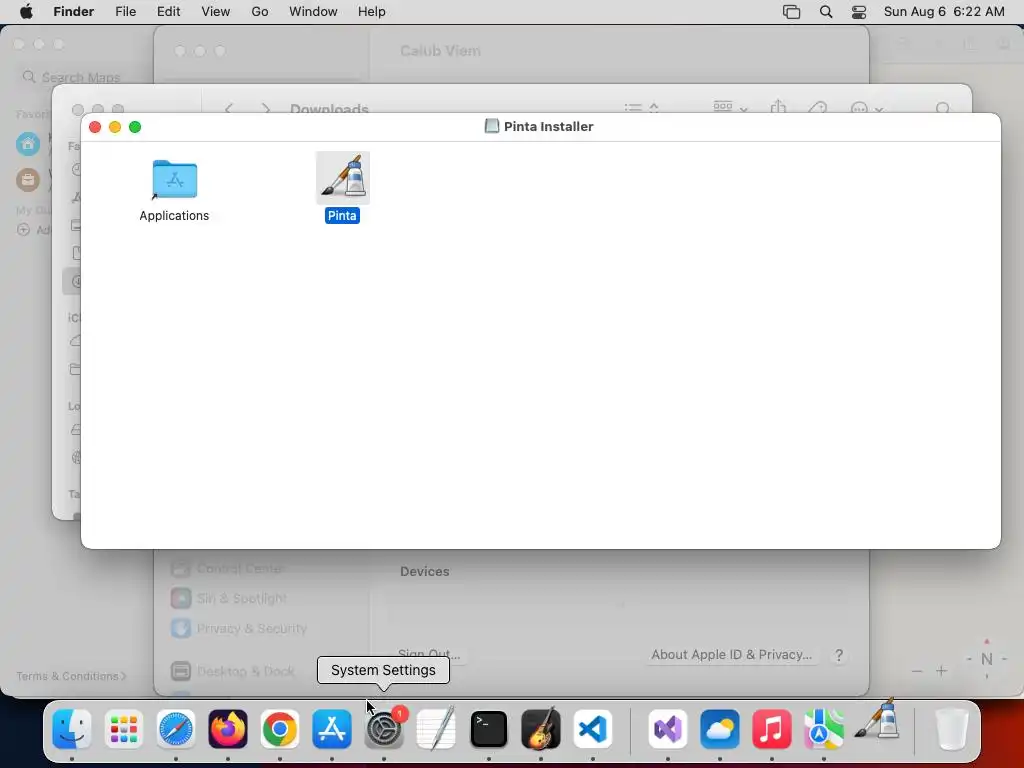Select Desktop & Dock in Settings sidebar

pyautogui.click(x=232, y=671)
